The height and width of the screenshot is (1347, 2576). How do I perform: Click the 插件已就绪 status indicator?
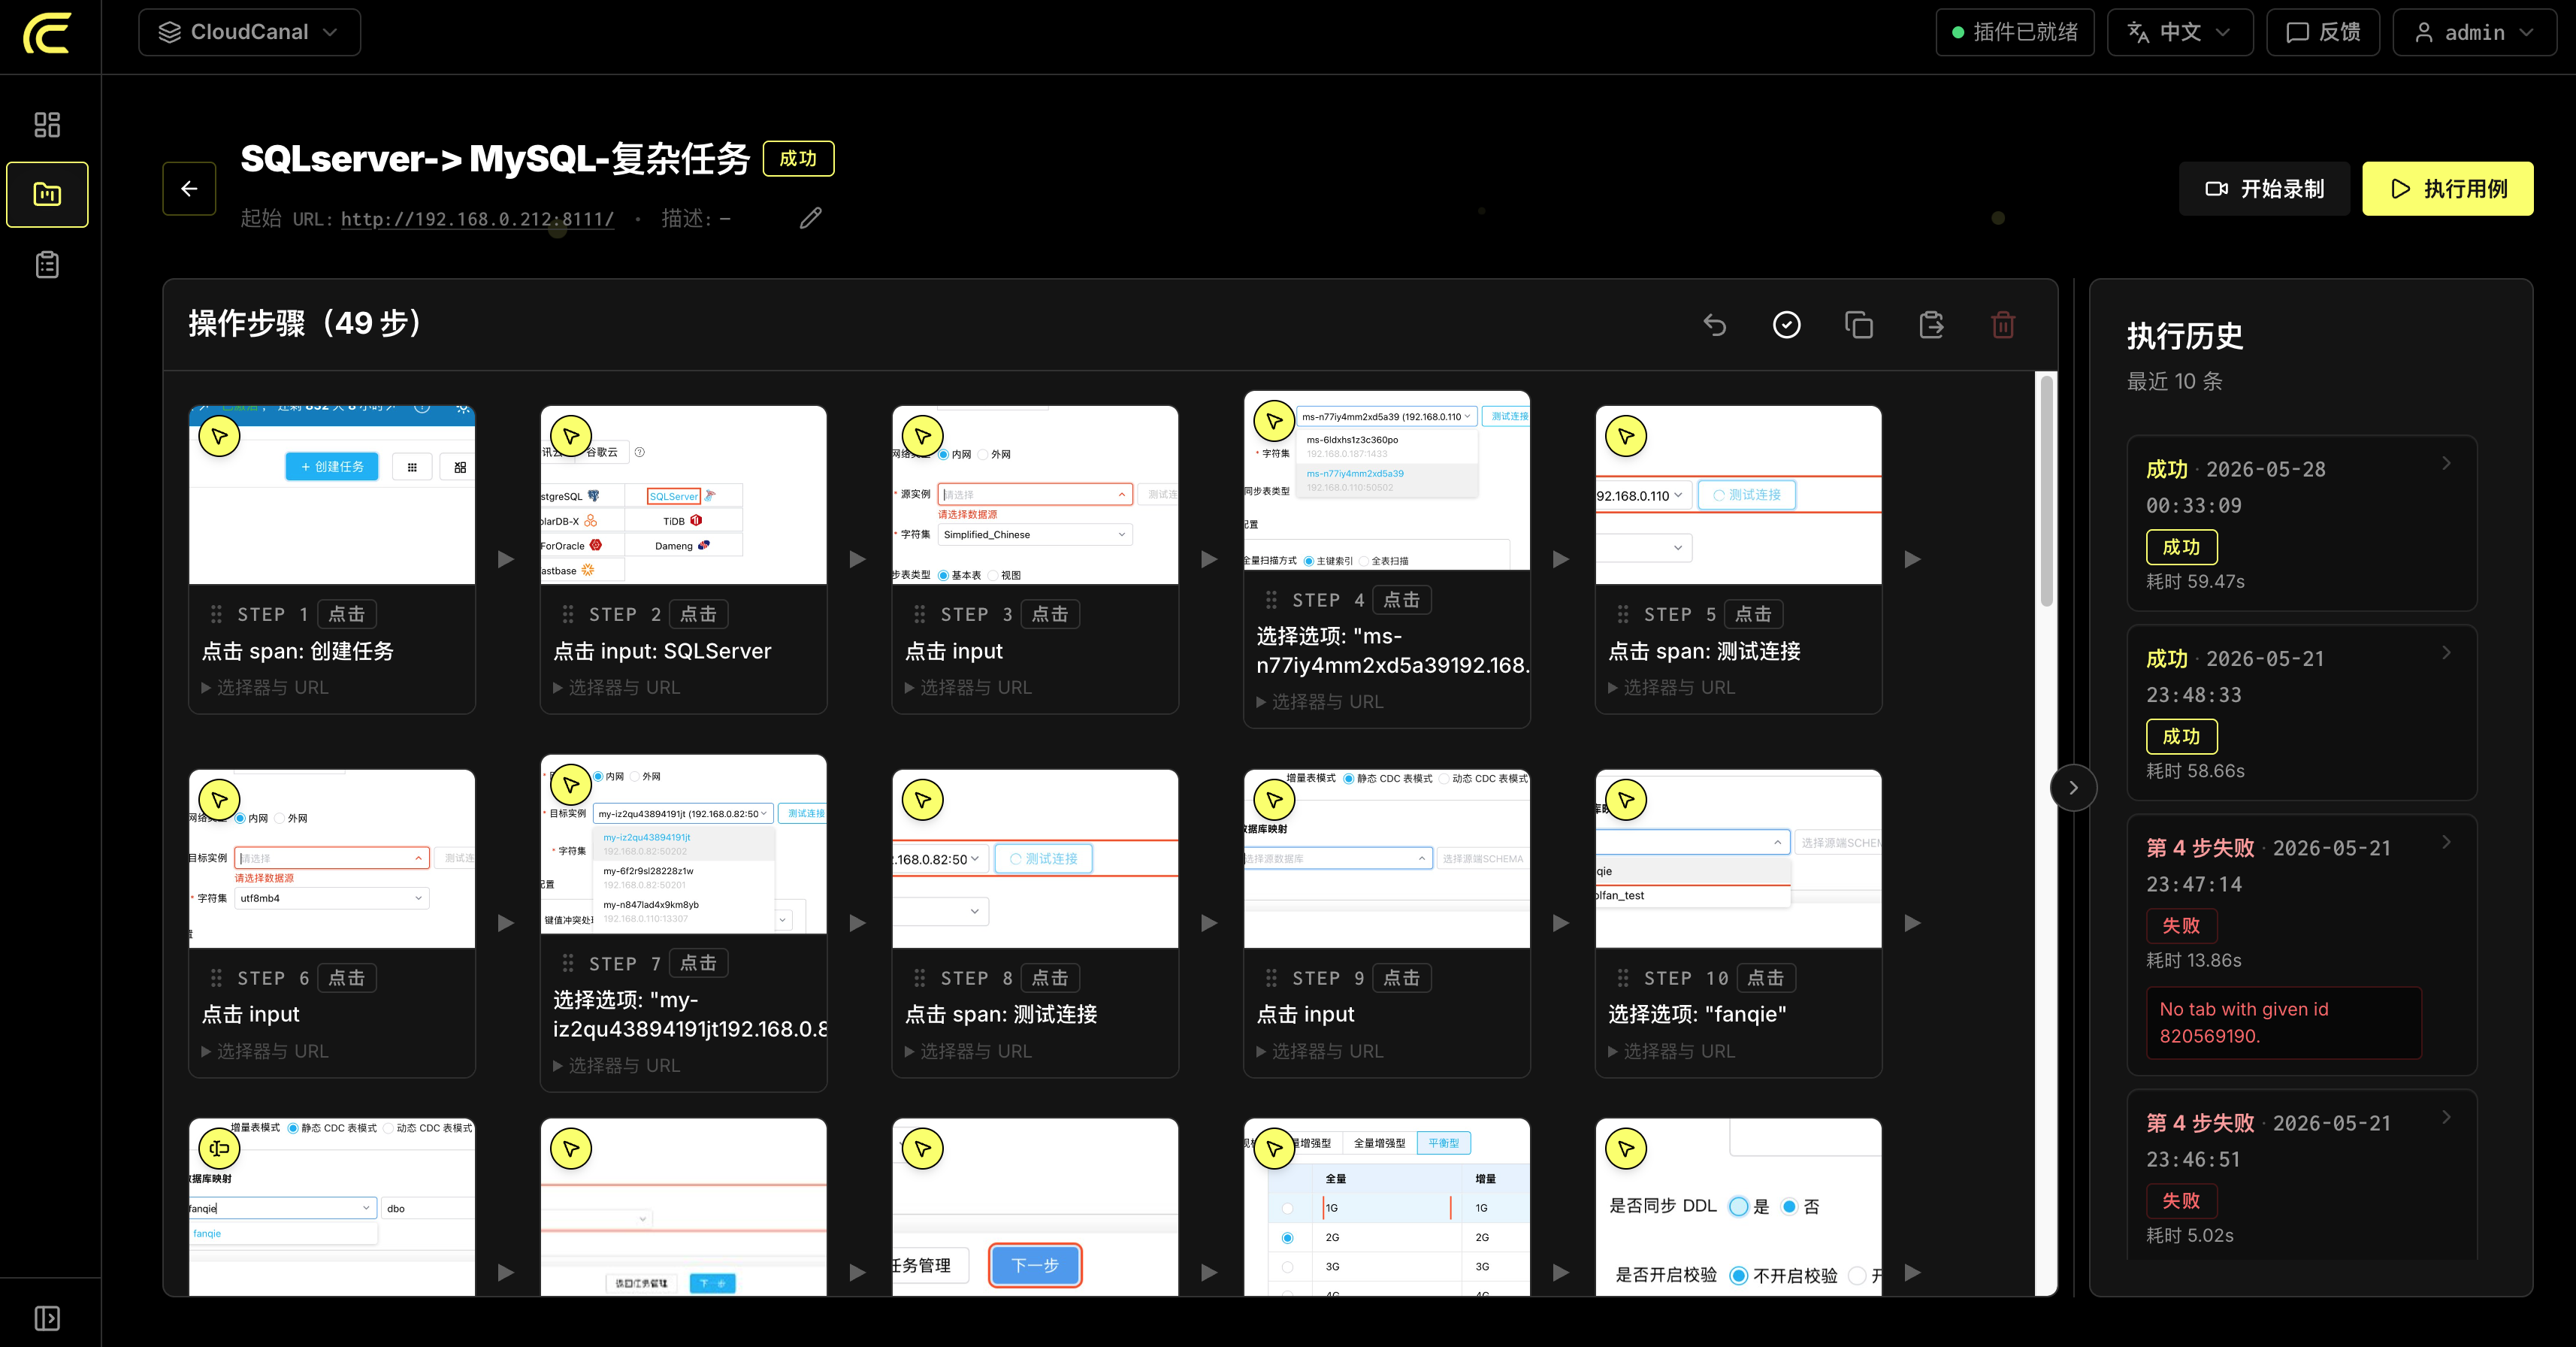point(2014,32)
